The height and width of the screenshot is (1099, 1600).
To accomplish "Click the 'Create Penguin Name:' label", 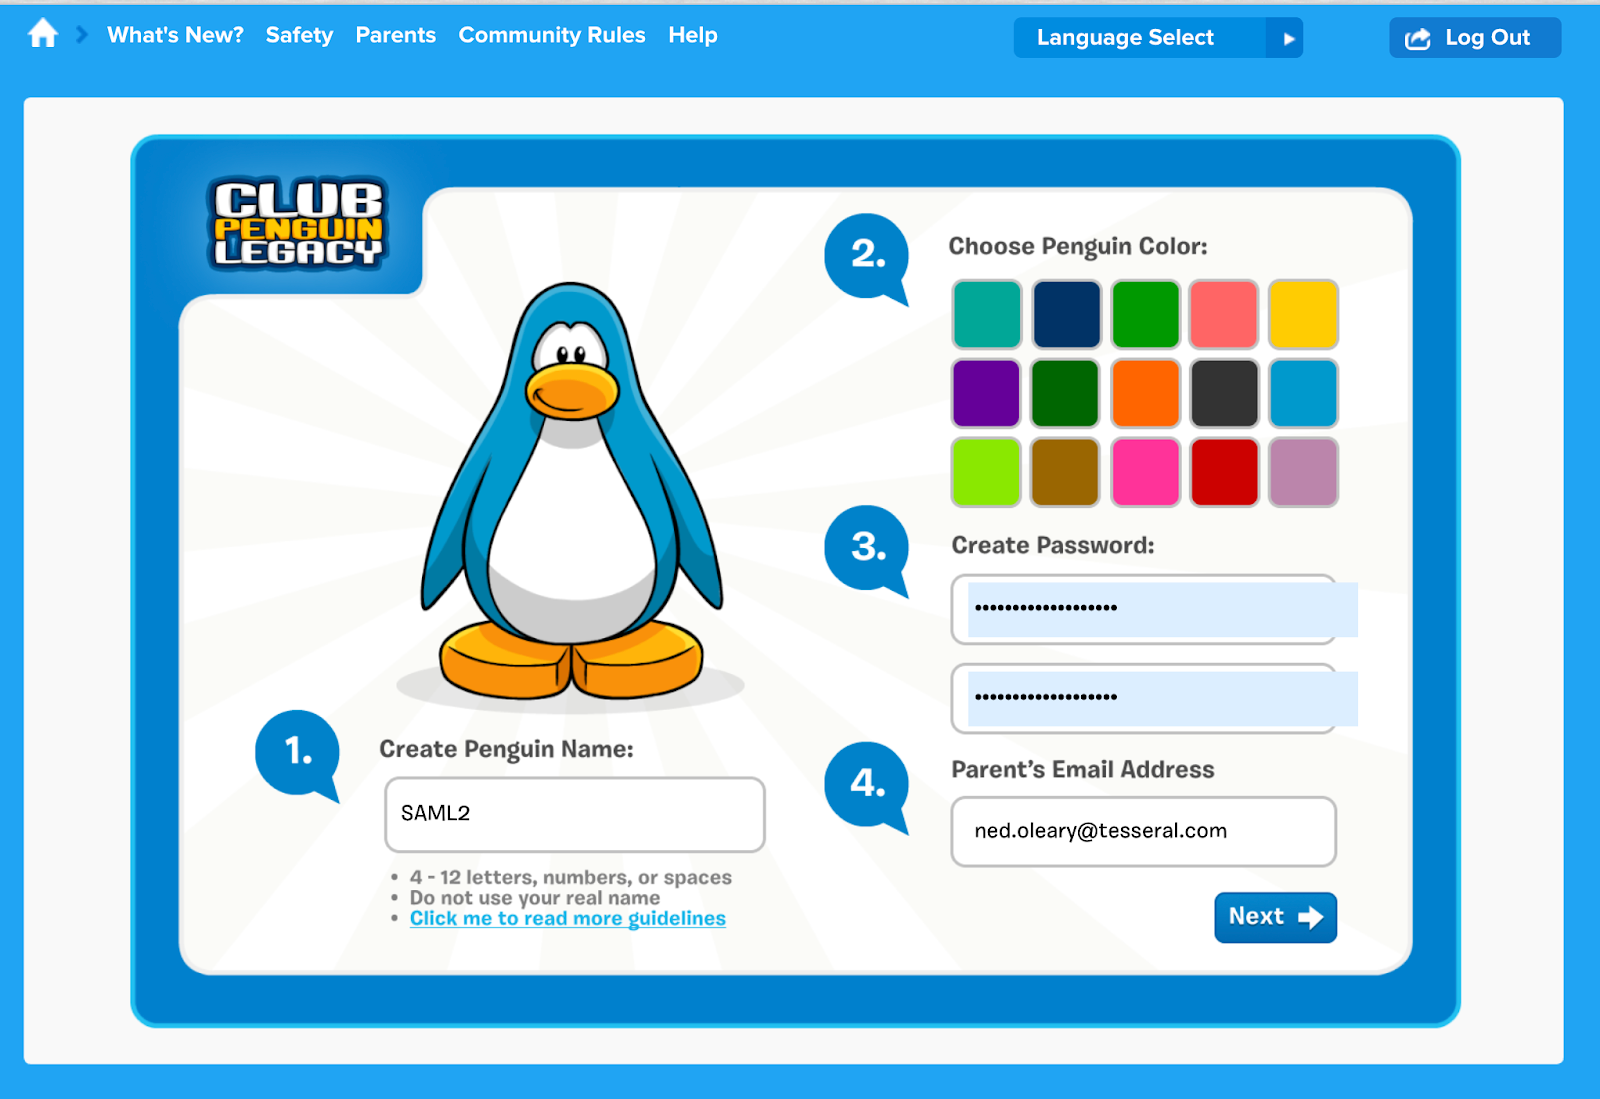I will click(x=506, y=749).
